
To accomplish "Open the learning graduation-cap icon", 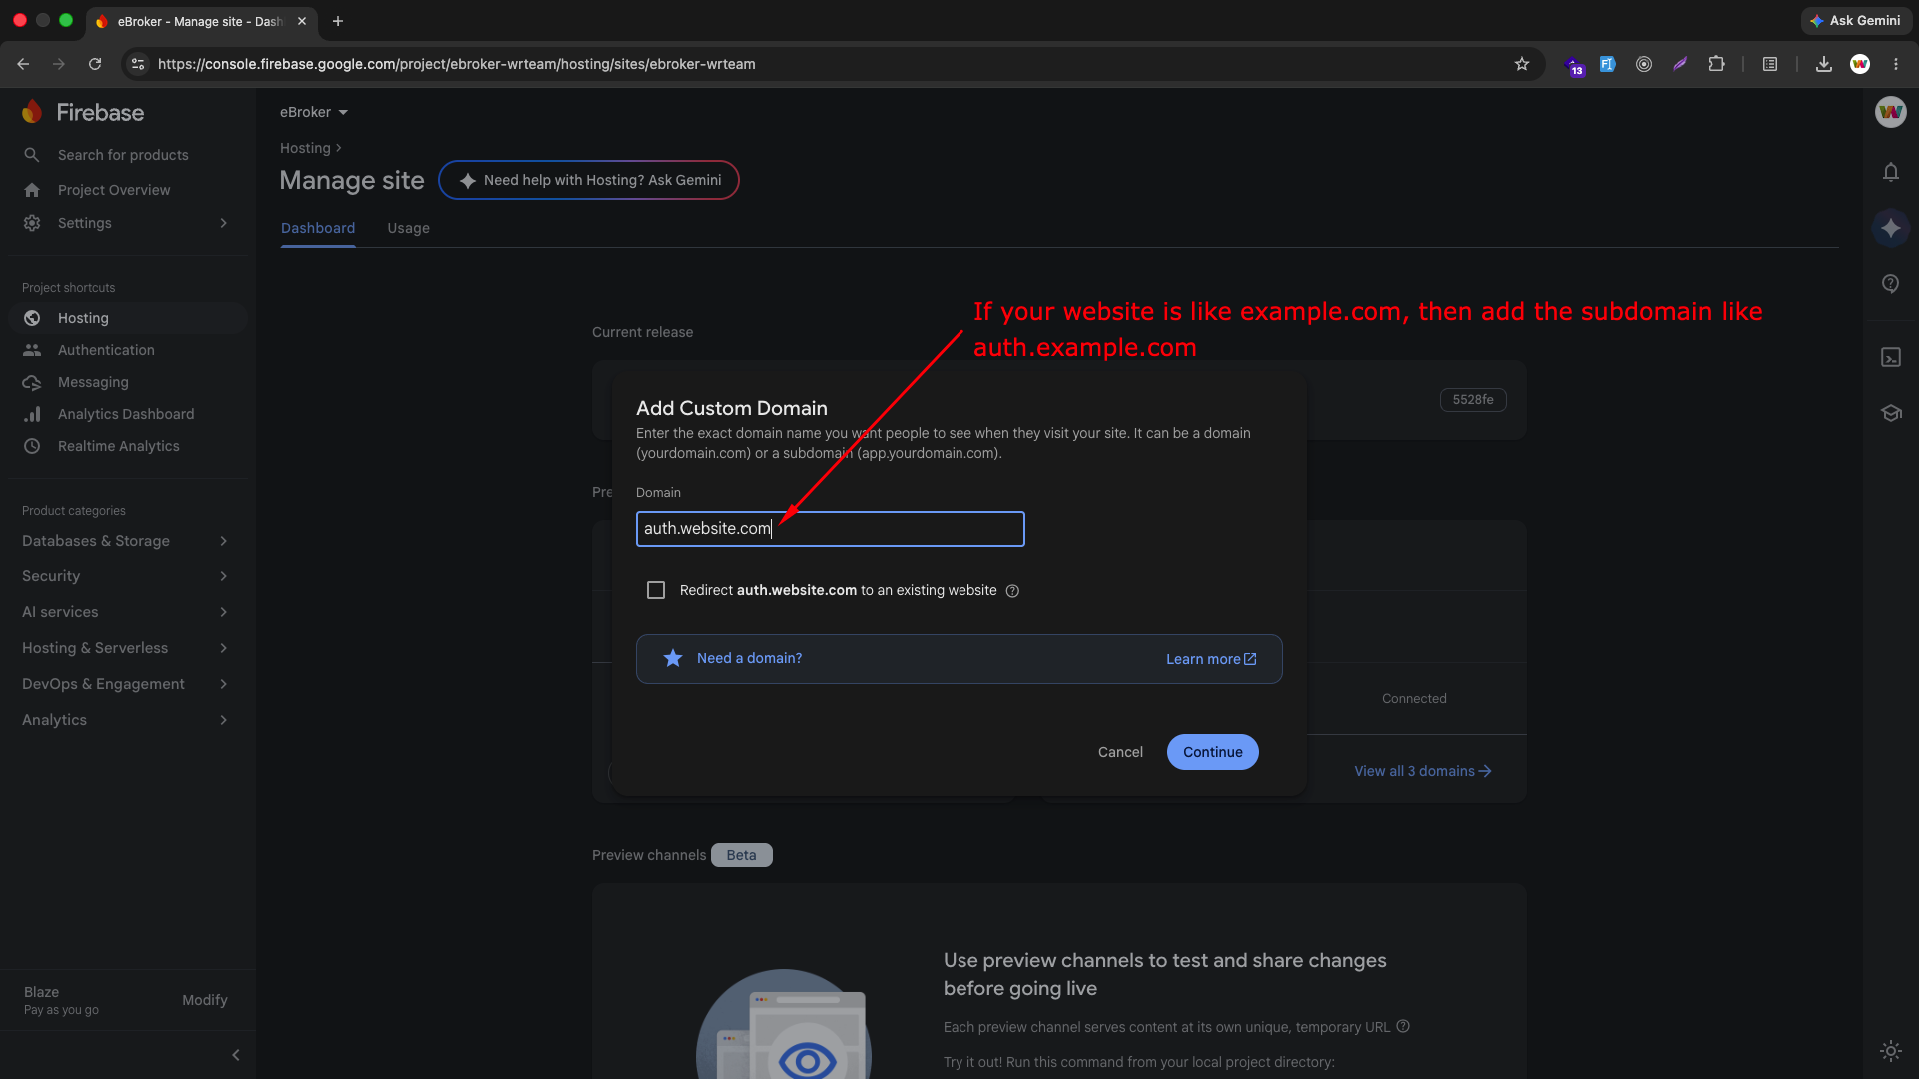I will click(1890, 413).
